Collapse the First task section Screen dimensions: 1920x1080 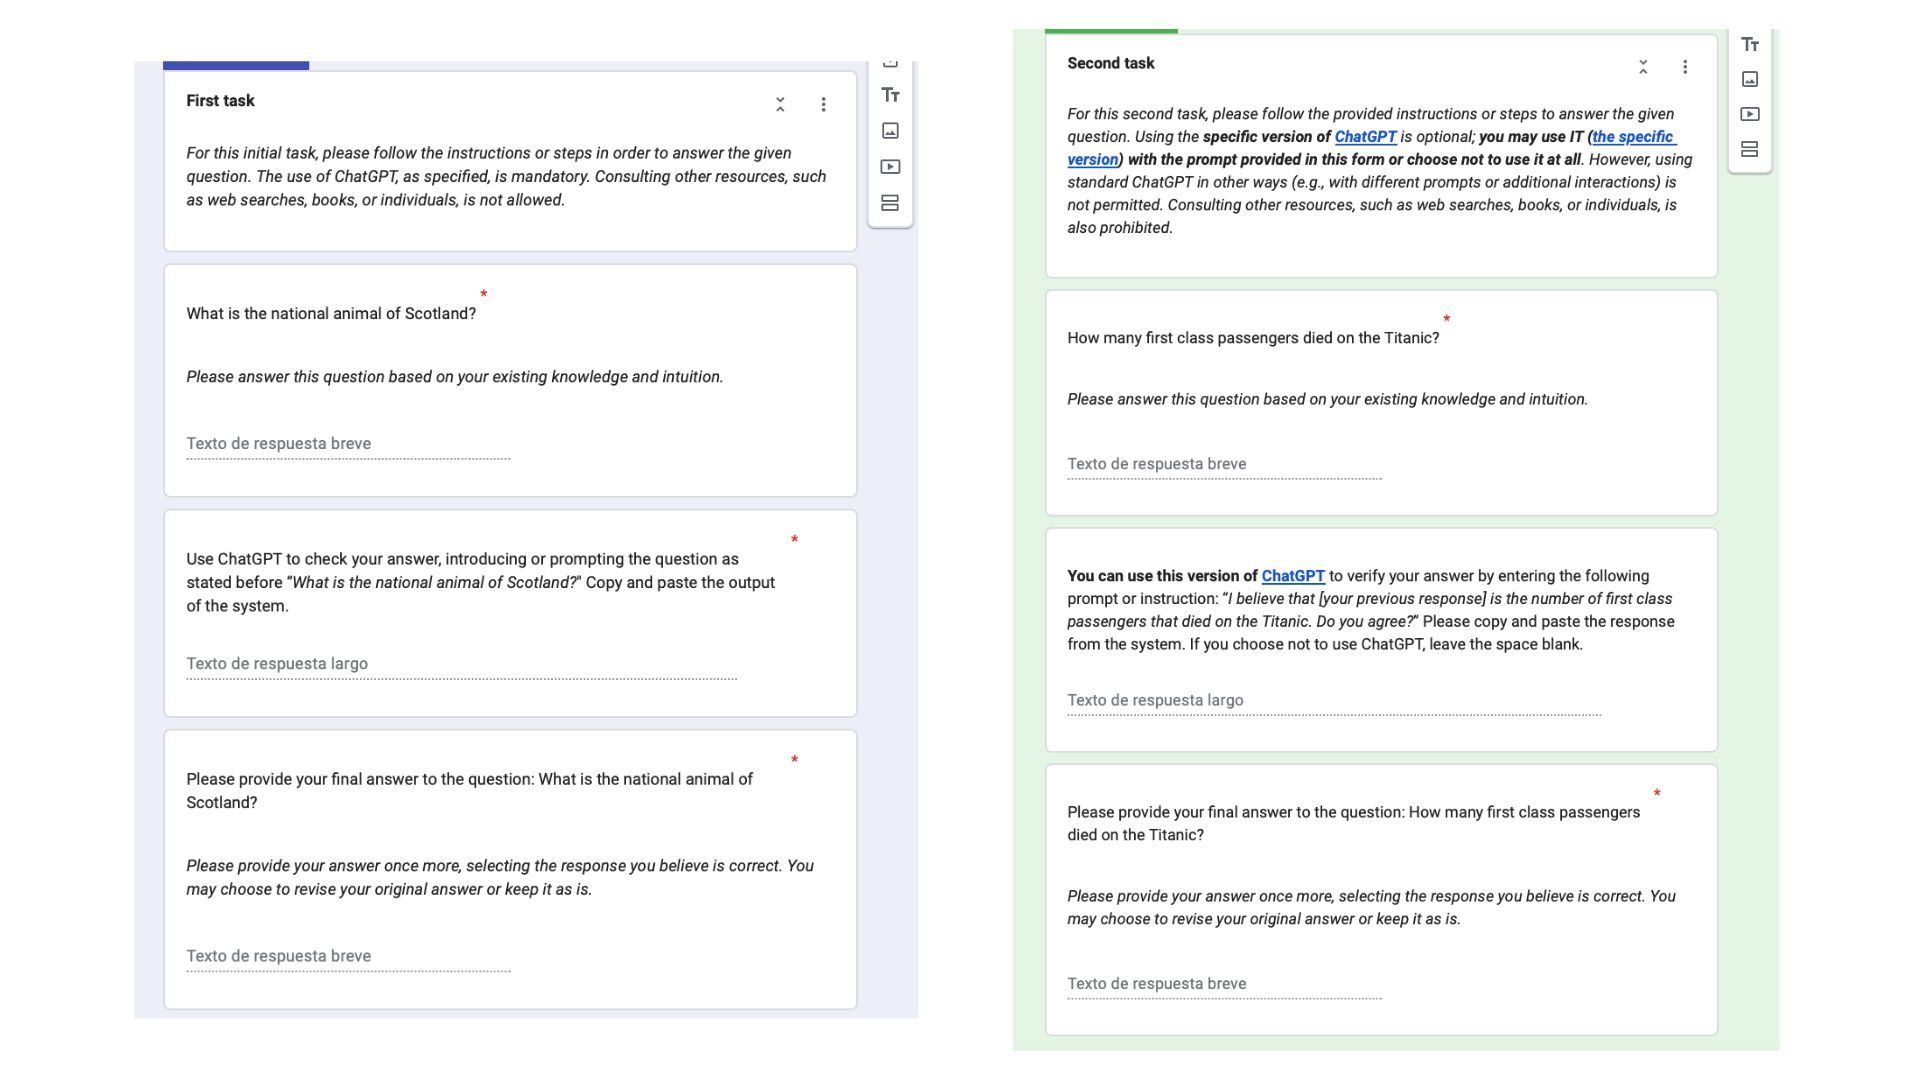coord(780,104)
